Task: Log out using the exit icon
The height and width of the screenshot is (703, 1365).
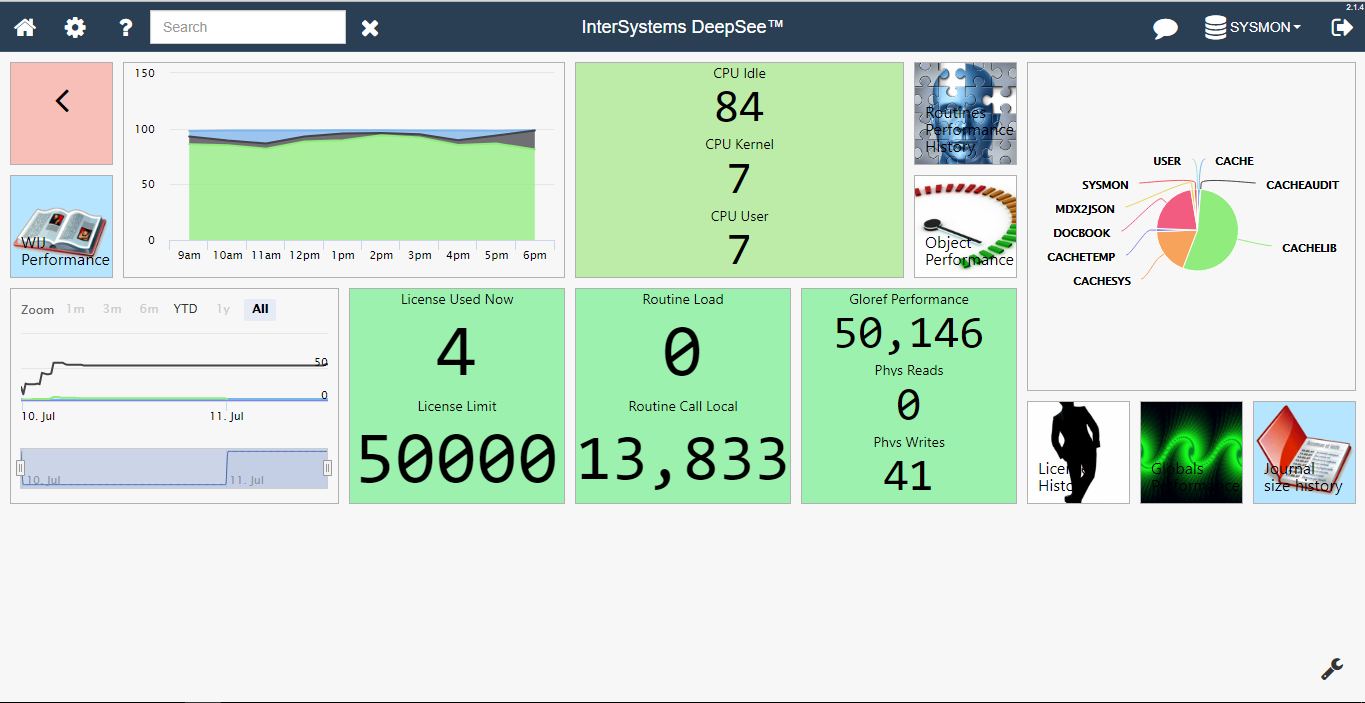Action: (x=1342, y=27)
